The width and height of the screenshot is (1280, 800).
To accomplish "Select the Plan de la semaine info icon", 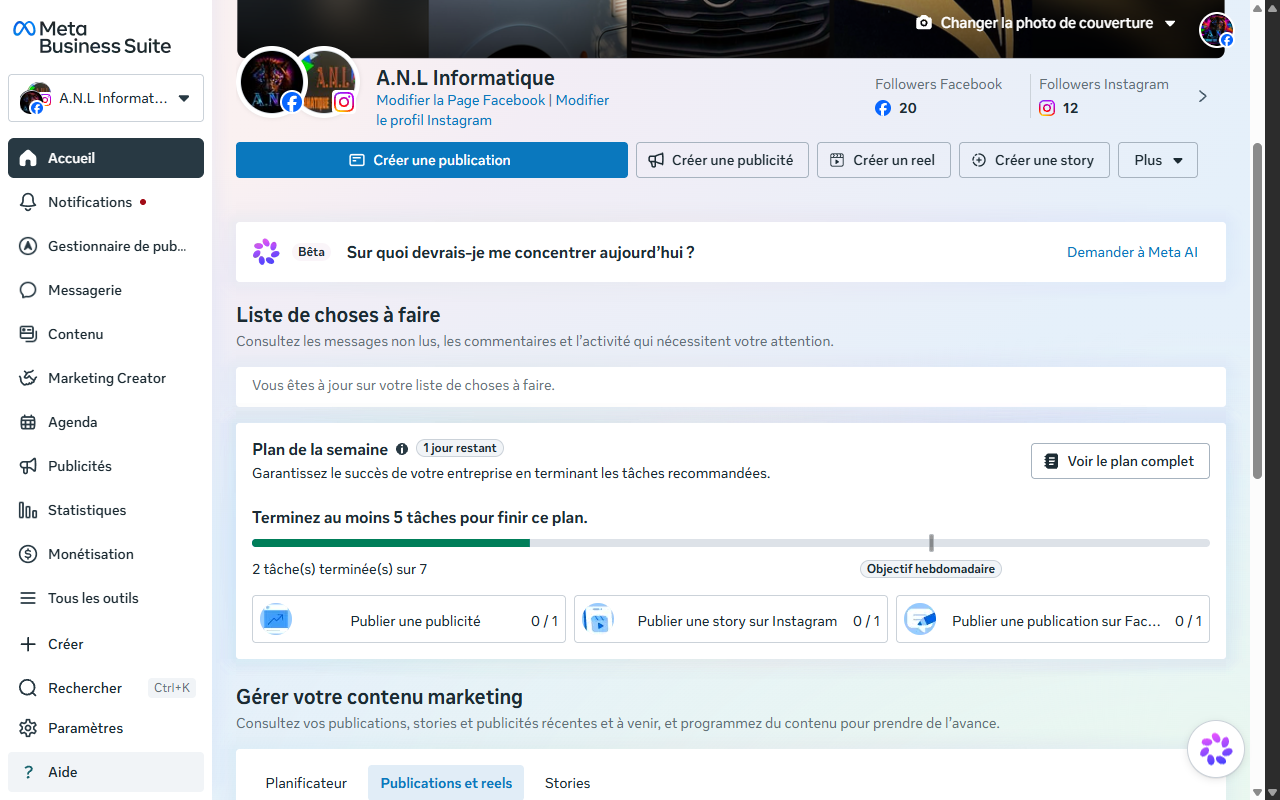I will (x=402, y=449).
